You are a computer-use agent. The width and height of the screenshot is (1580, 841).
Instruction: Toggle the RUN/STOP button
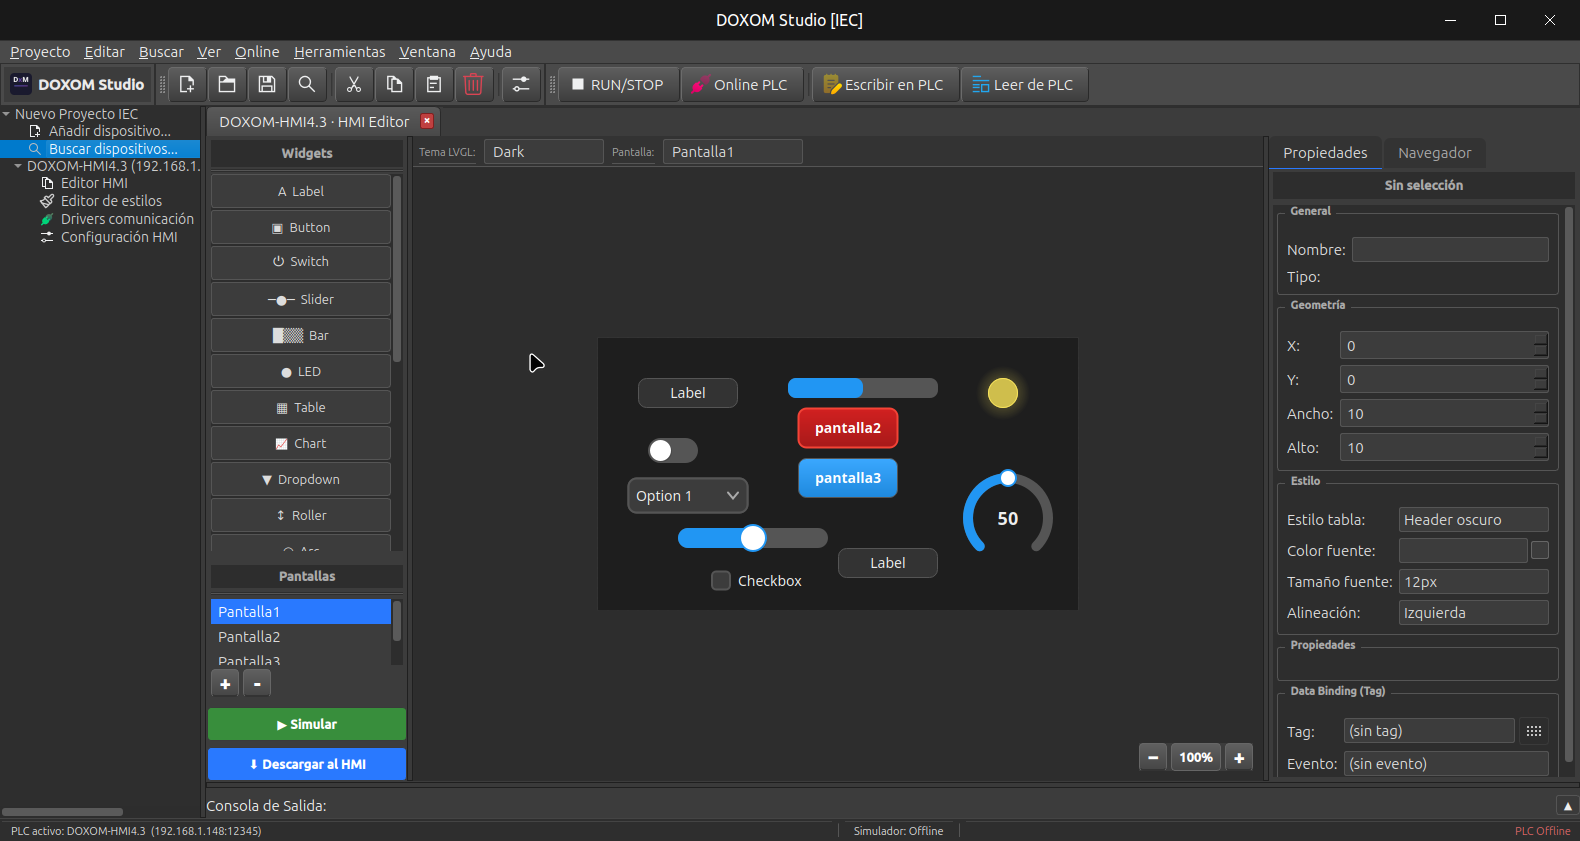618,85
